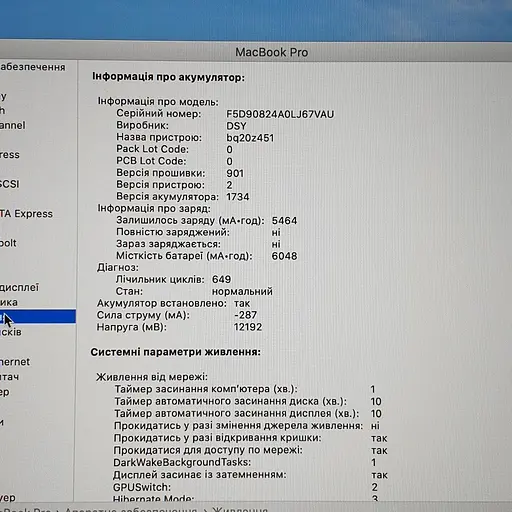Select the highlighted blue row in the sidebar

(x=38, y=316)
